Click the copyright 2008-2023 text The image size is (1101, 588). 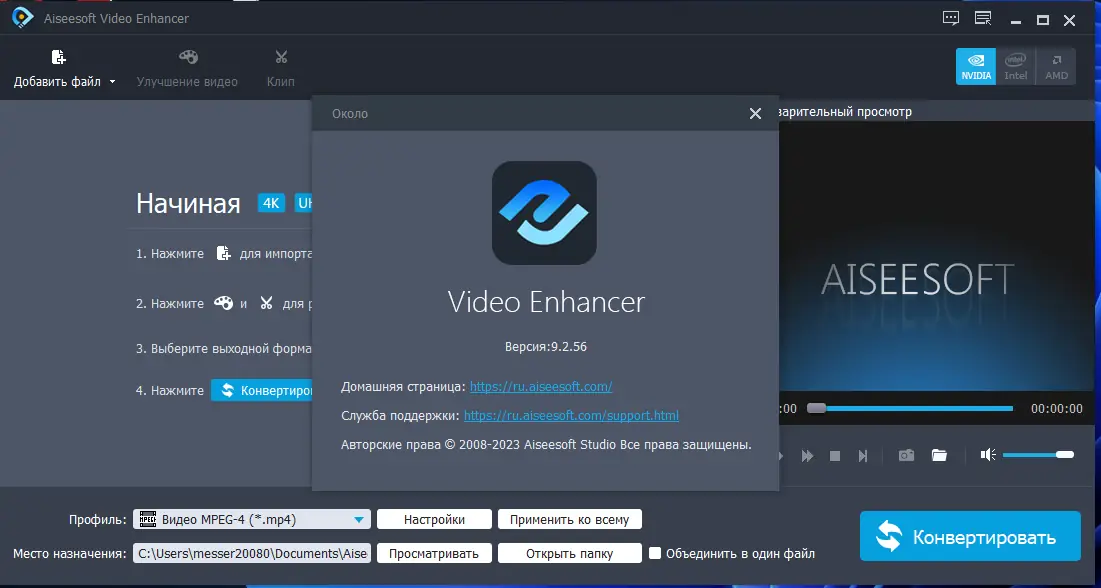coord(546,445)
